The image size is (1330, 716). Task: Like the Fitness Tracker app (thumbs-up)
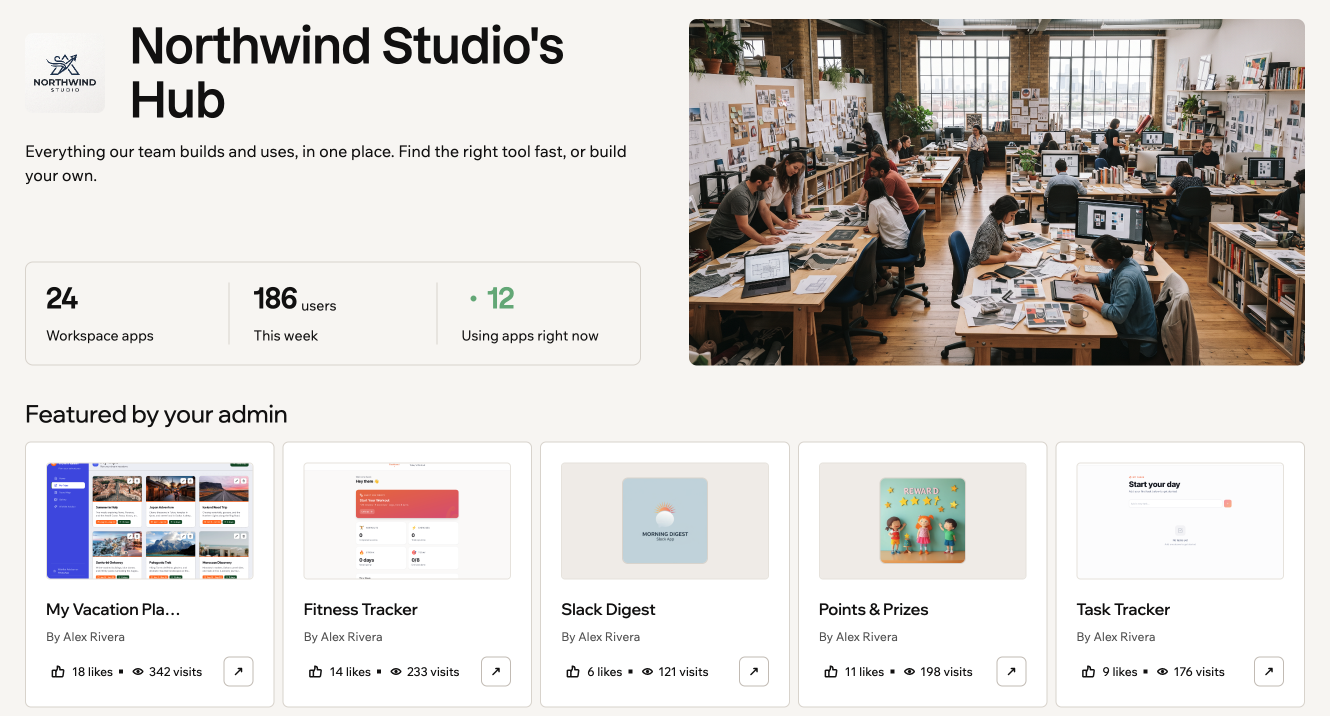pos(316,672)
